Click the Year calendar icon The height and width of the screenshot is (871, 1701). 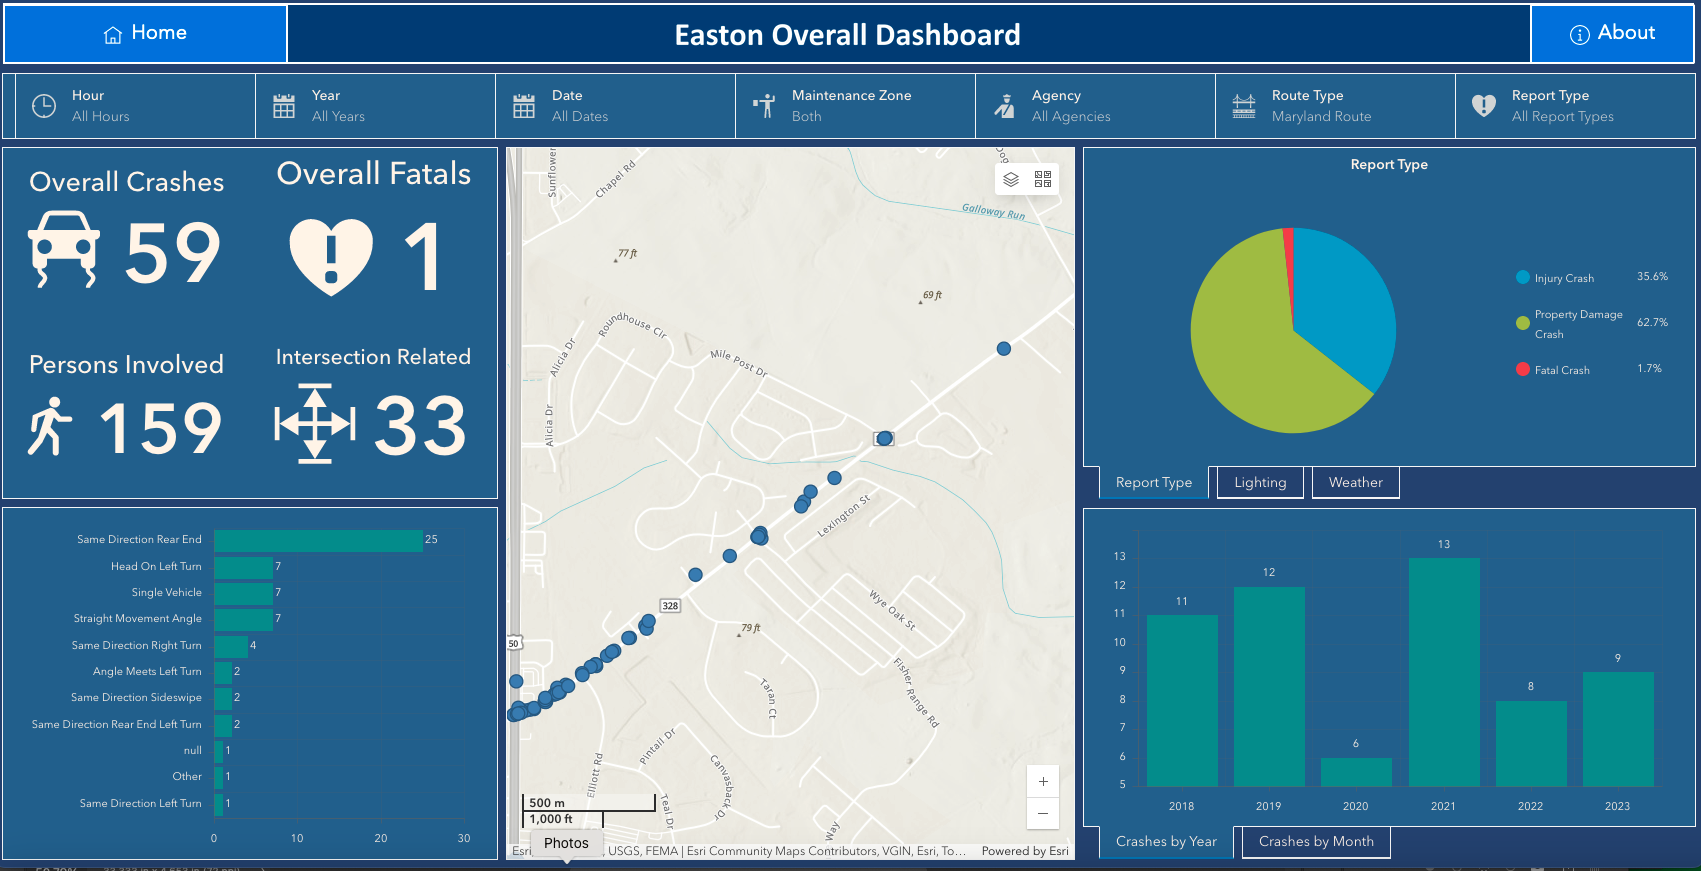(x=284, y=106)
